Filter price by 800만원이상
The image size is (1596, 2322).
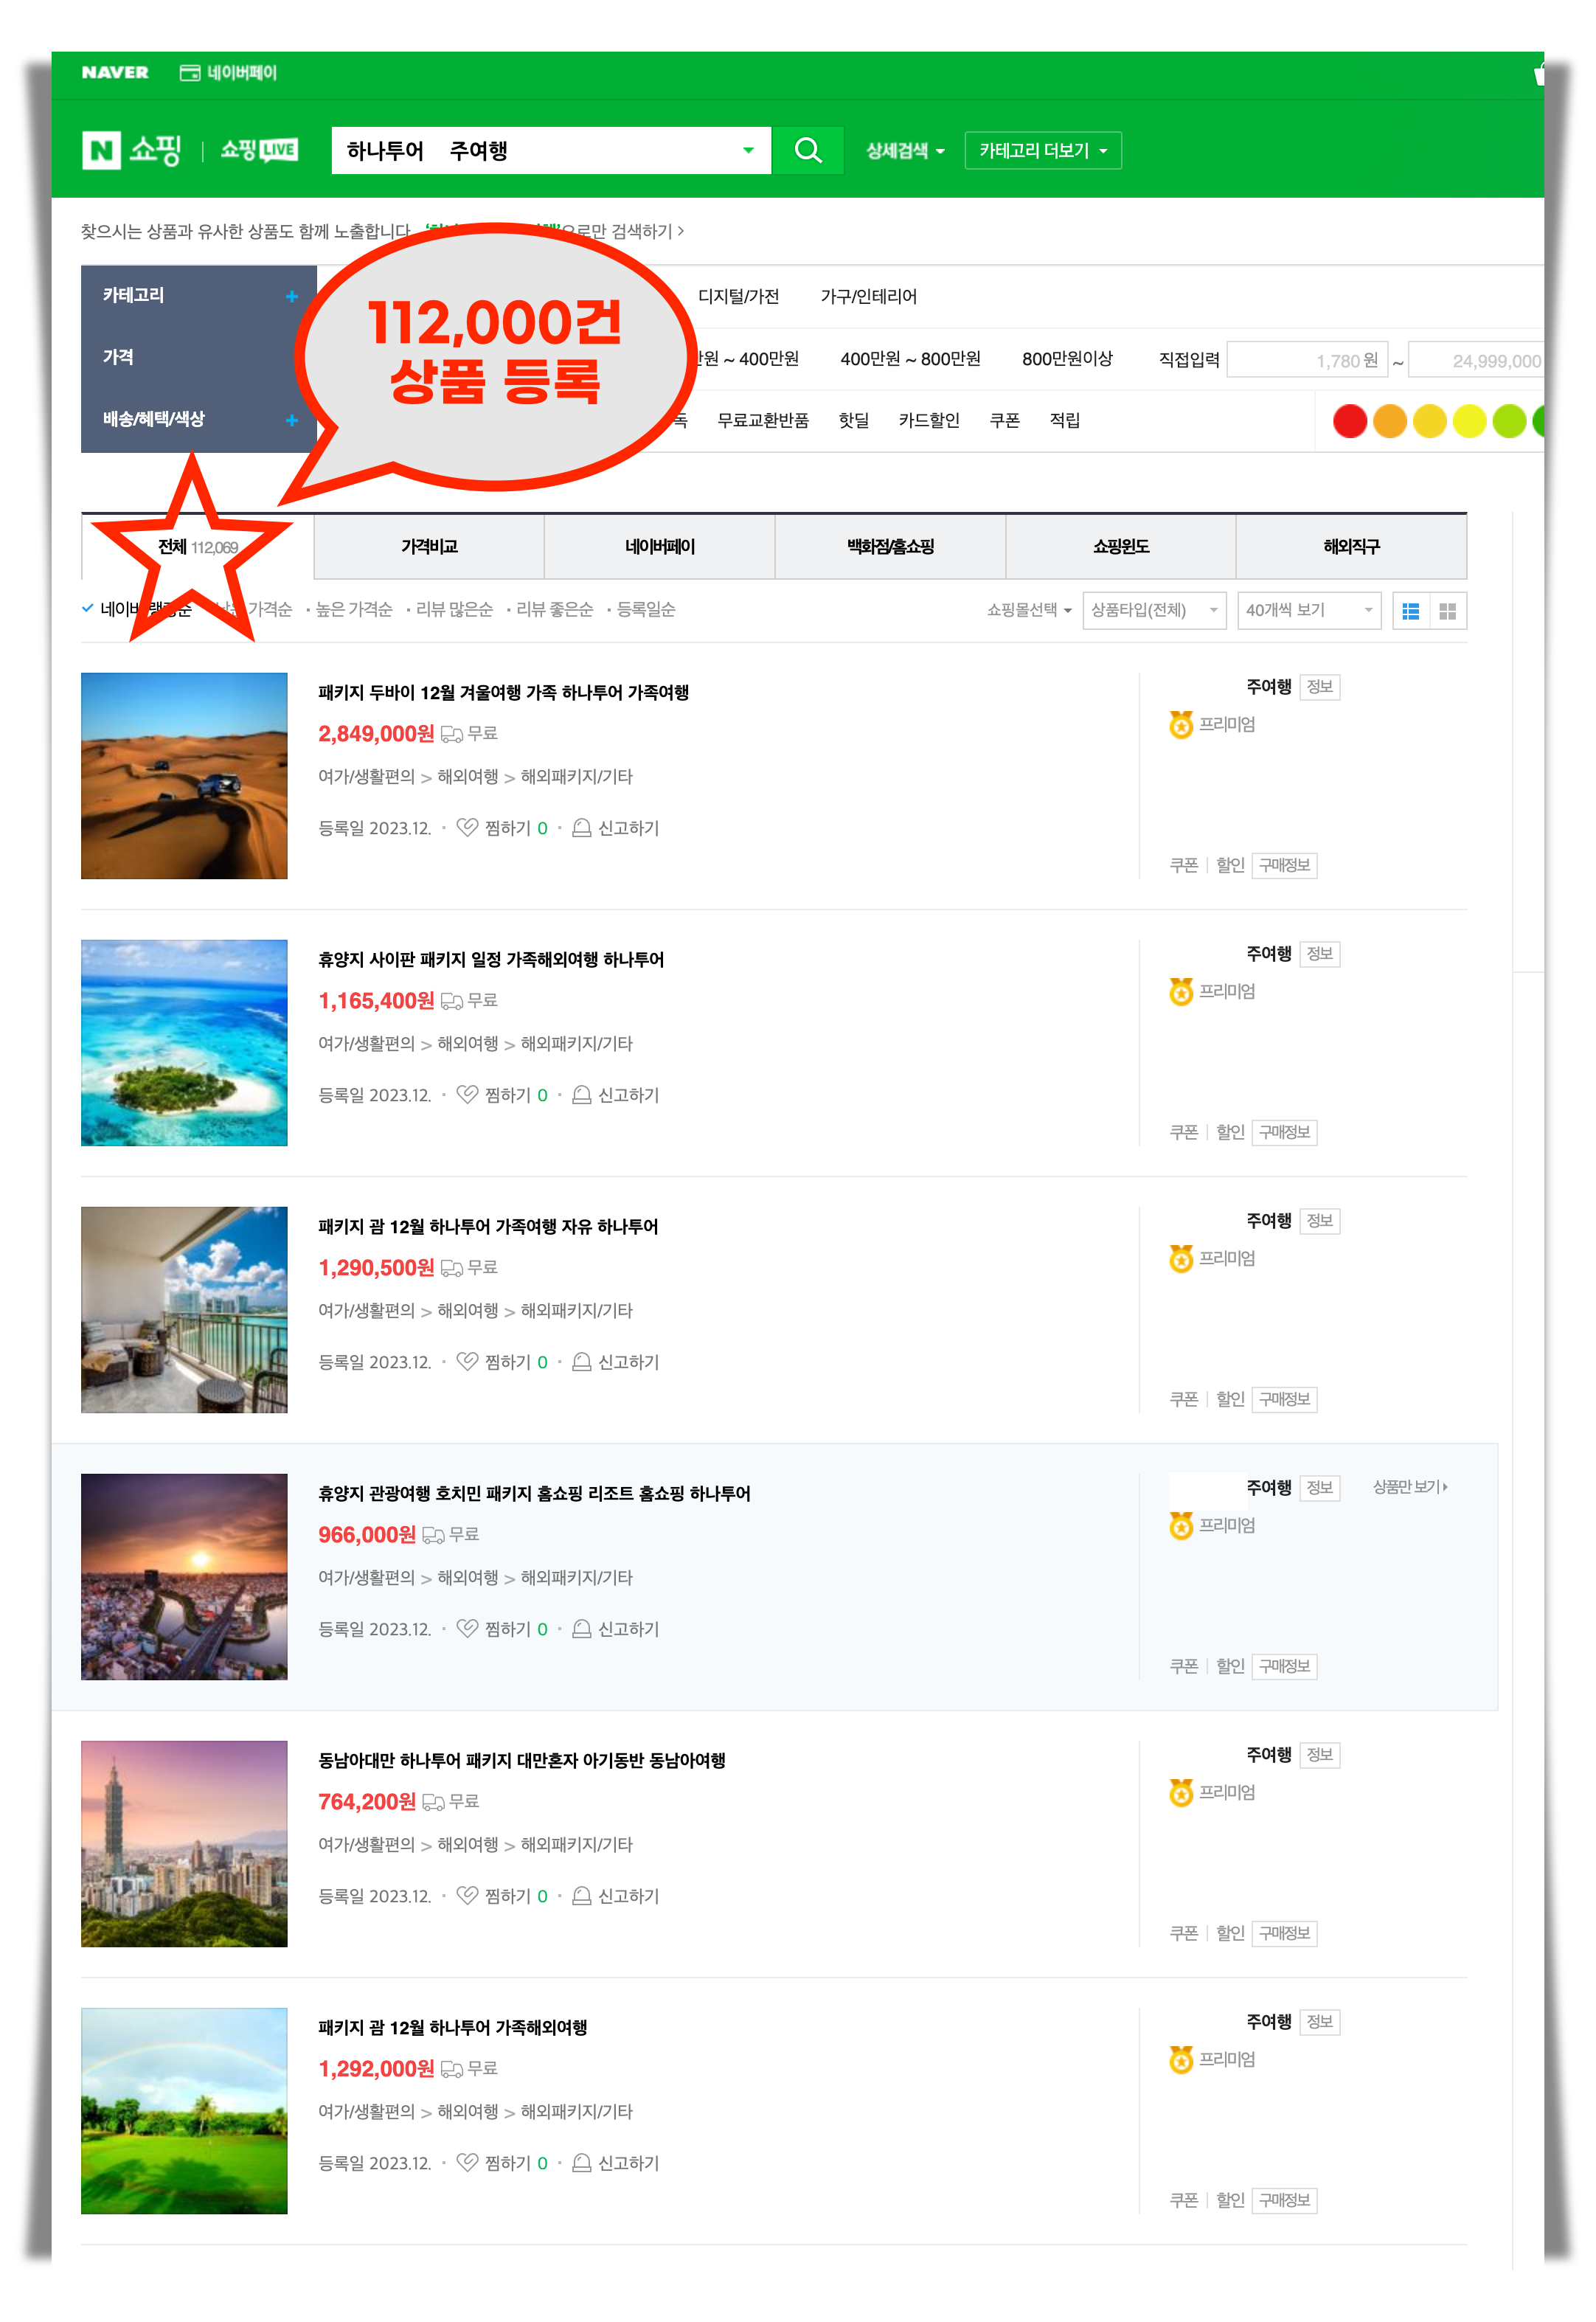(x=1067, y=359)
